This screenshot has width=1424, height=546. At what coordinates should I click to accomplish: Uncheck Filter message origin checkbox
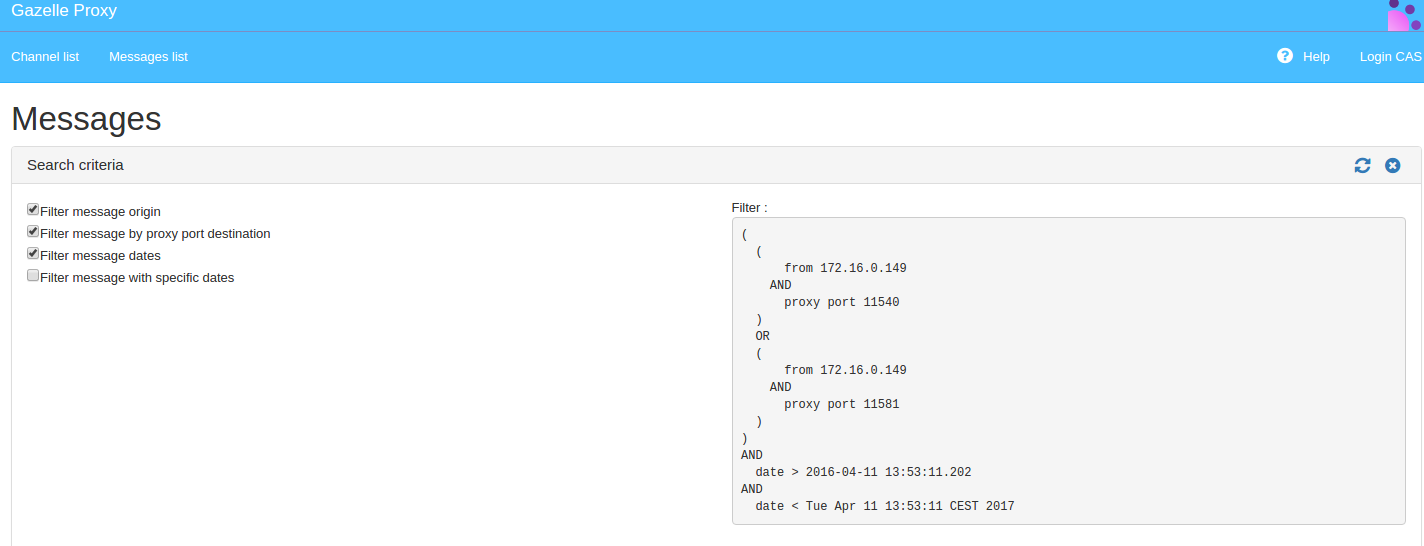click(33, 210)
